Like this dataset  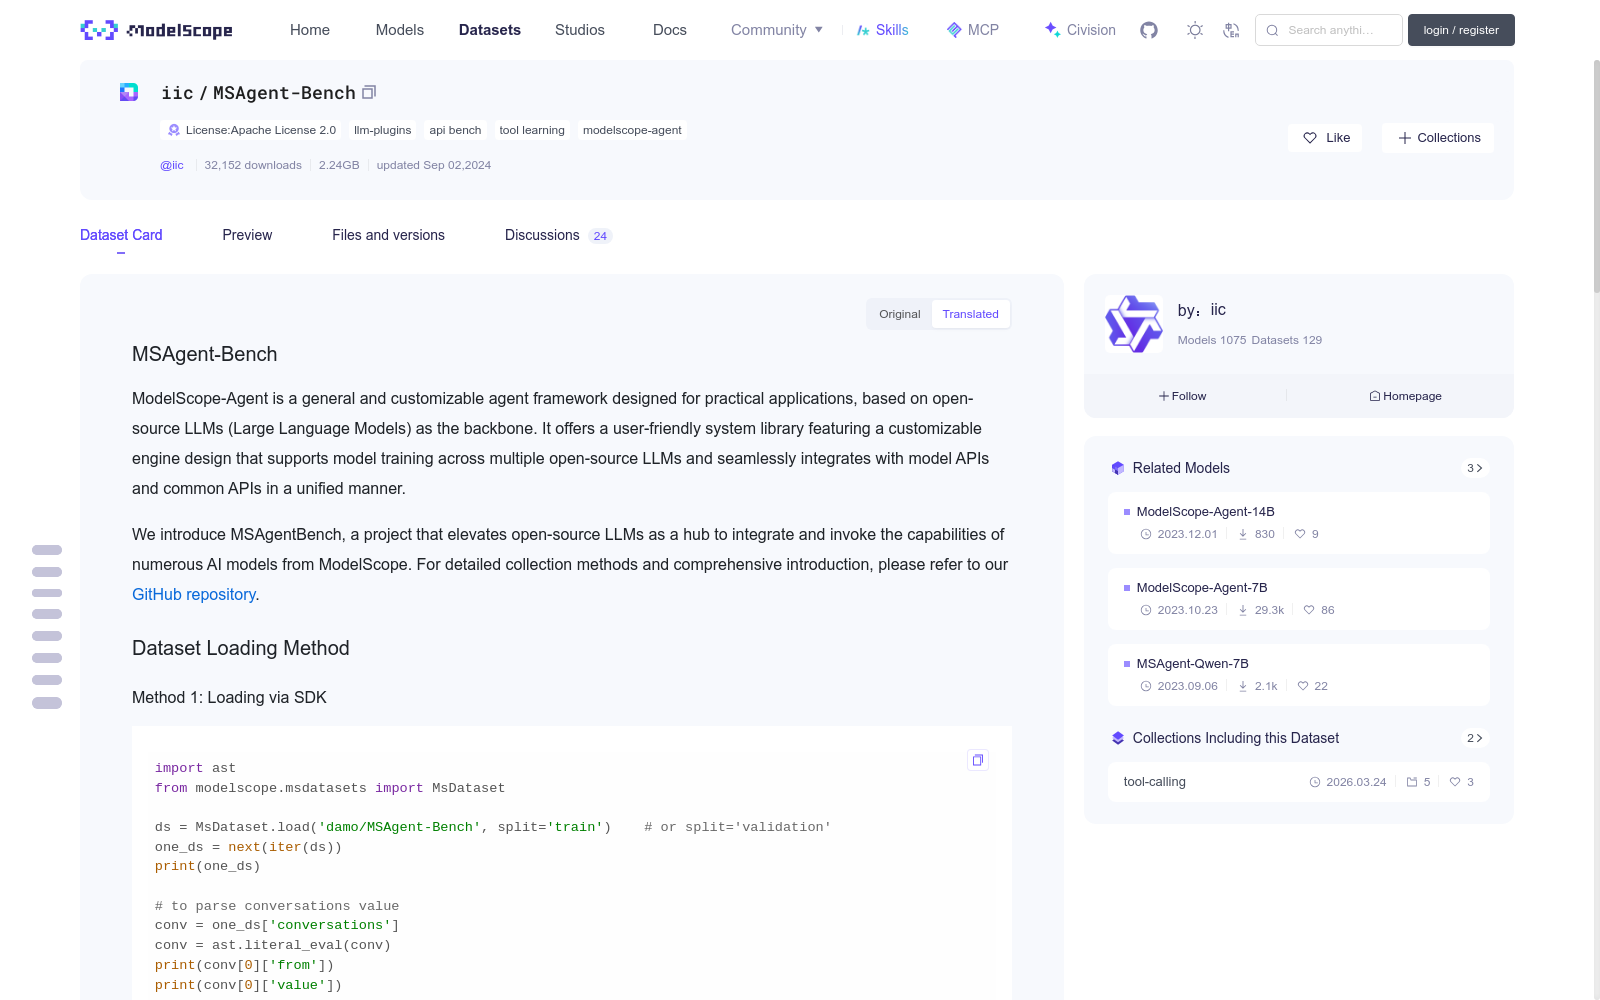coord(1325,138)
